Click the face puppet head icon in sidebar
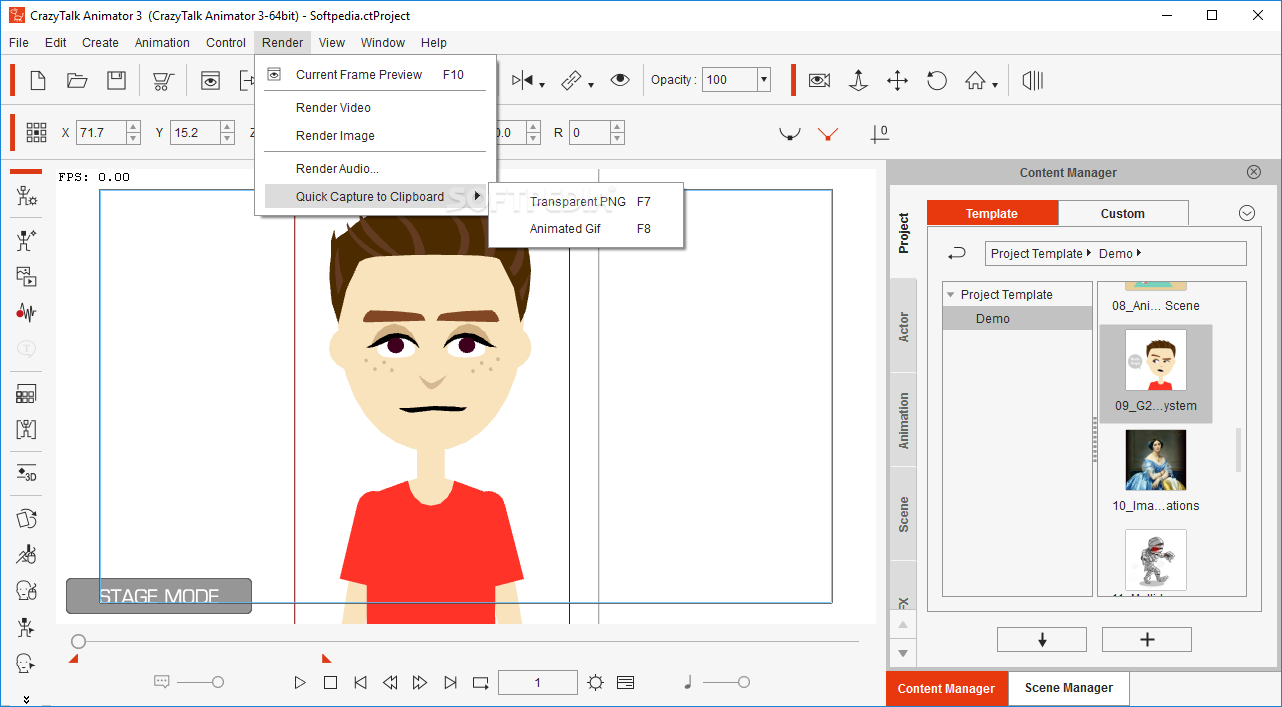The height and width of the screenshot is (707, 1282). coord(27,590)
